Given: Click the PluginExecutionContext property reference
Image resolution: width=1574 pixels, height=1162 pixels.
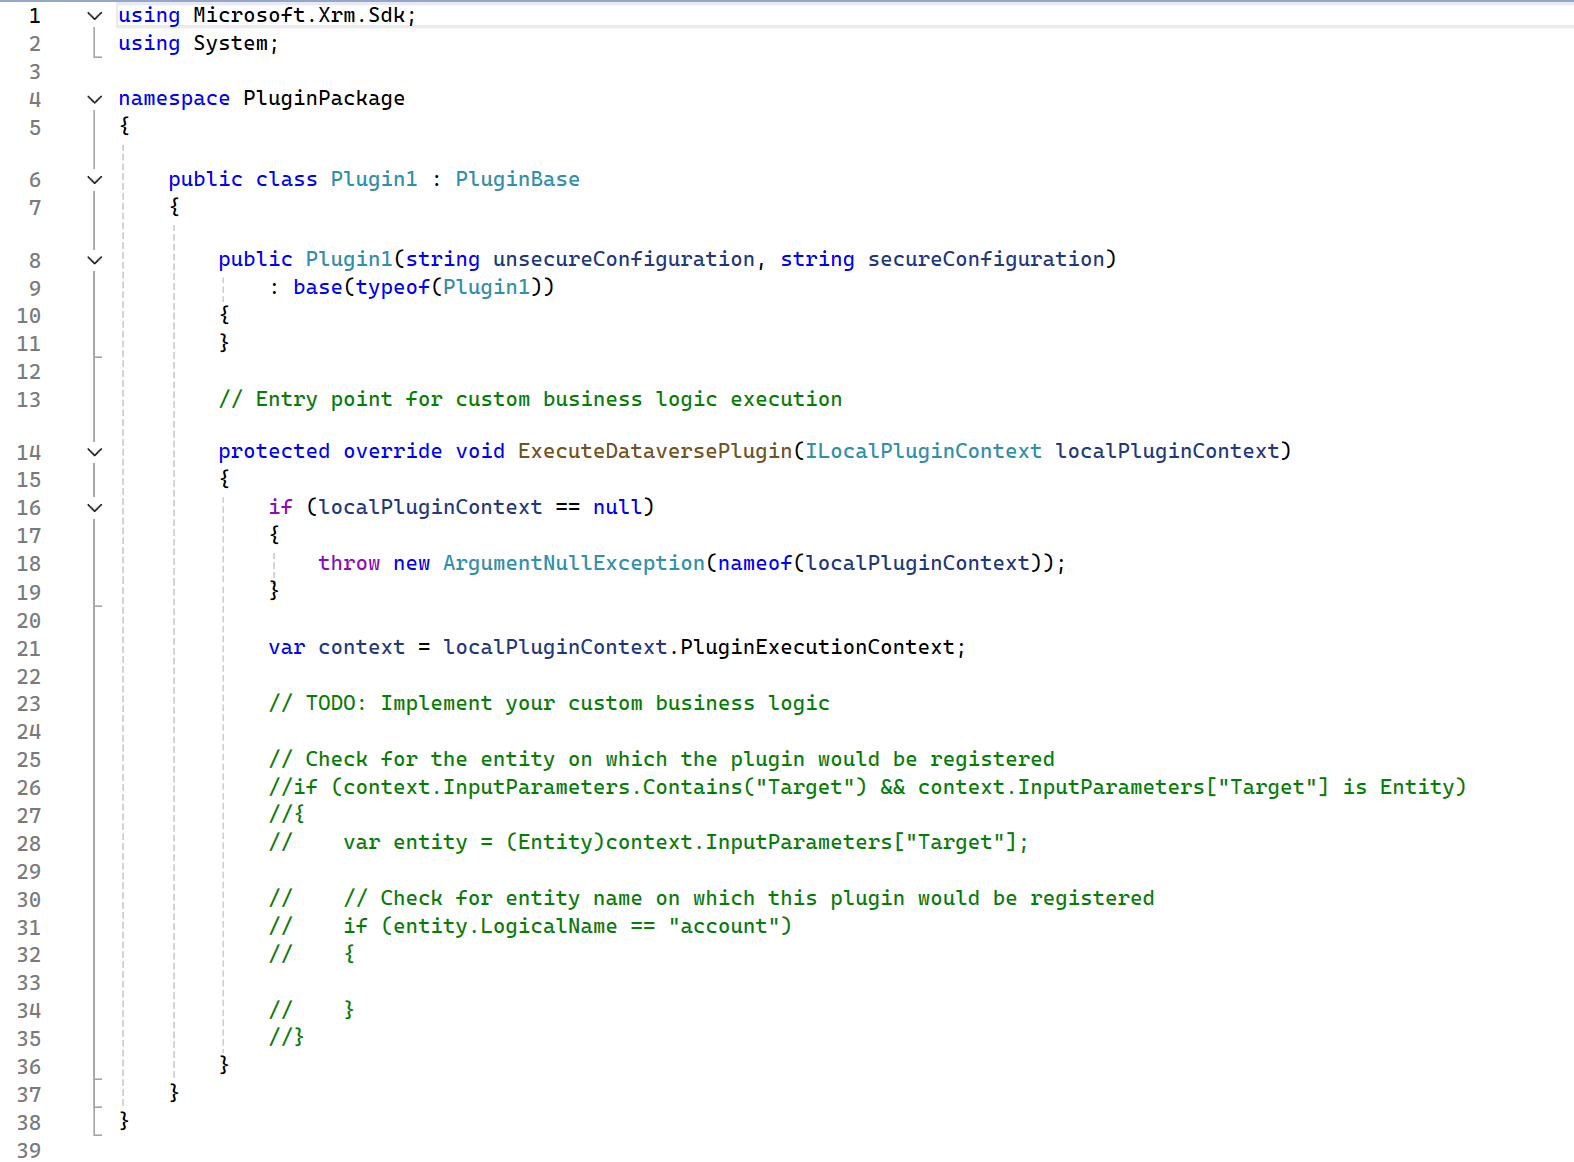Looking at the screenshot, I should (x=817, y=647).
